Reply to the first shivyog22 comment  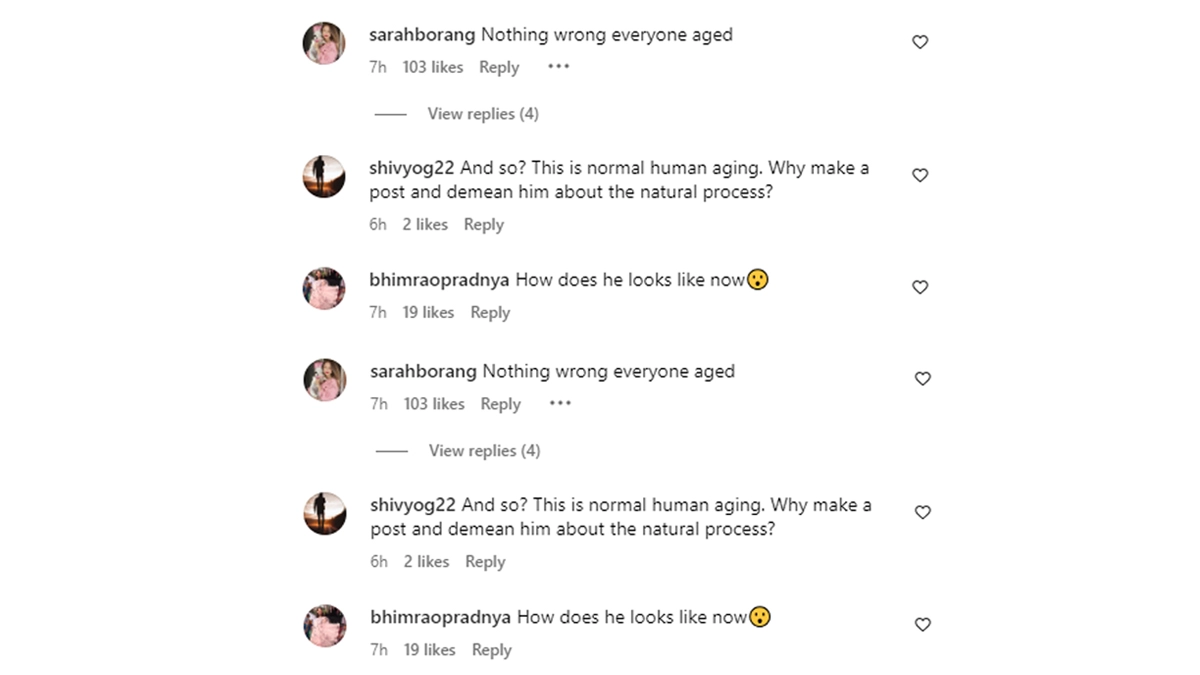click(483, 225)
